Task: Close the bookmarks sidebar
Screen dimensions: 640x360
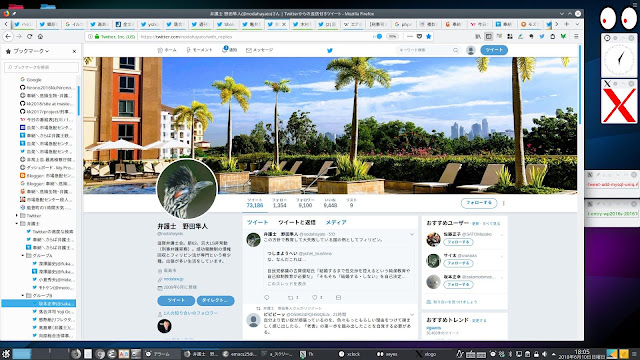Action: coord(74,51)
